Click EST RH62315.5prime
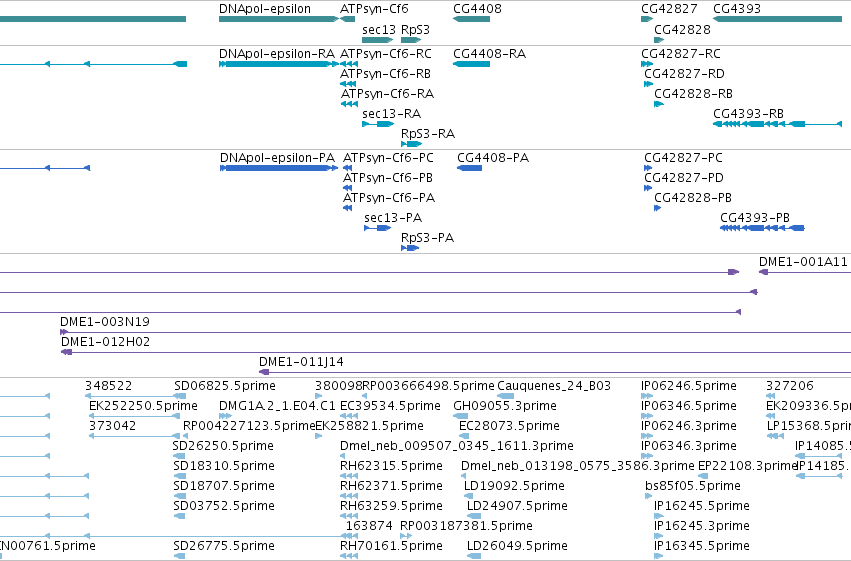The width and height of the screenshot is (851, 561). 391,467
